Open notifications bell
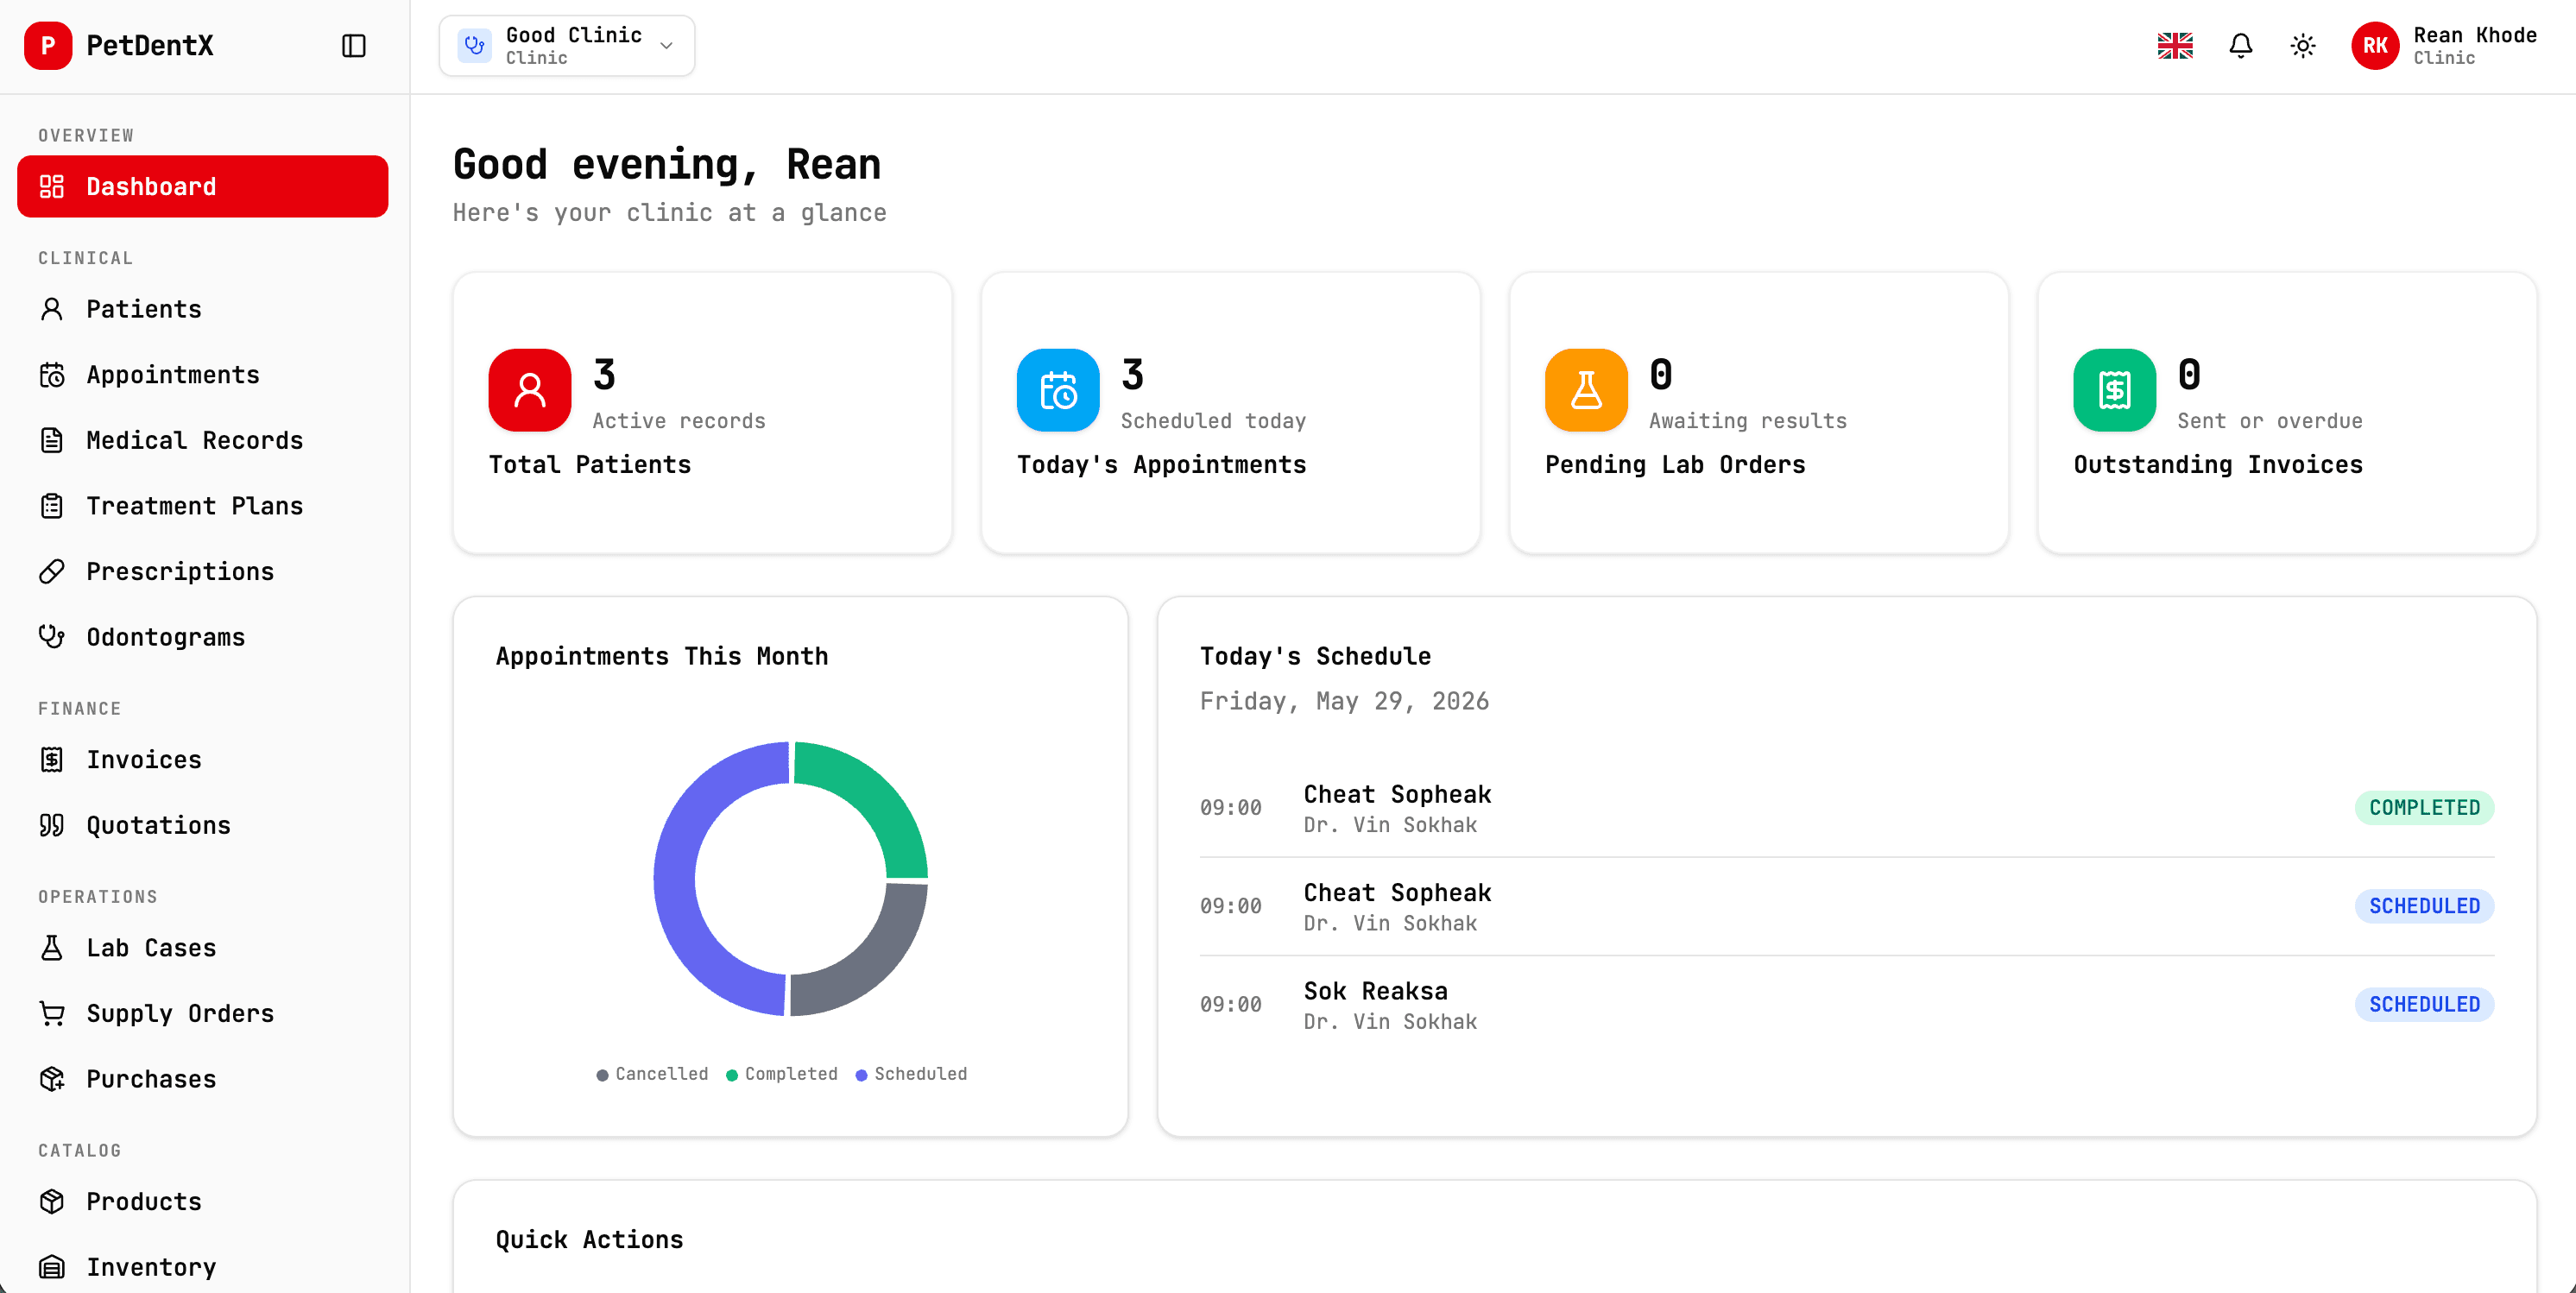 [x=2241, y=46]
